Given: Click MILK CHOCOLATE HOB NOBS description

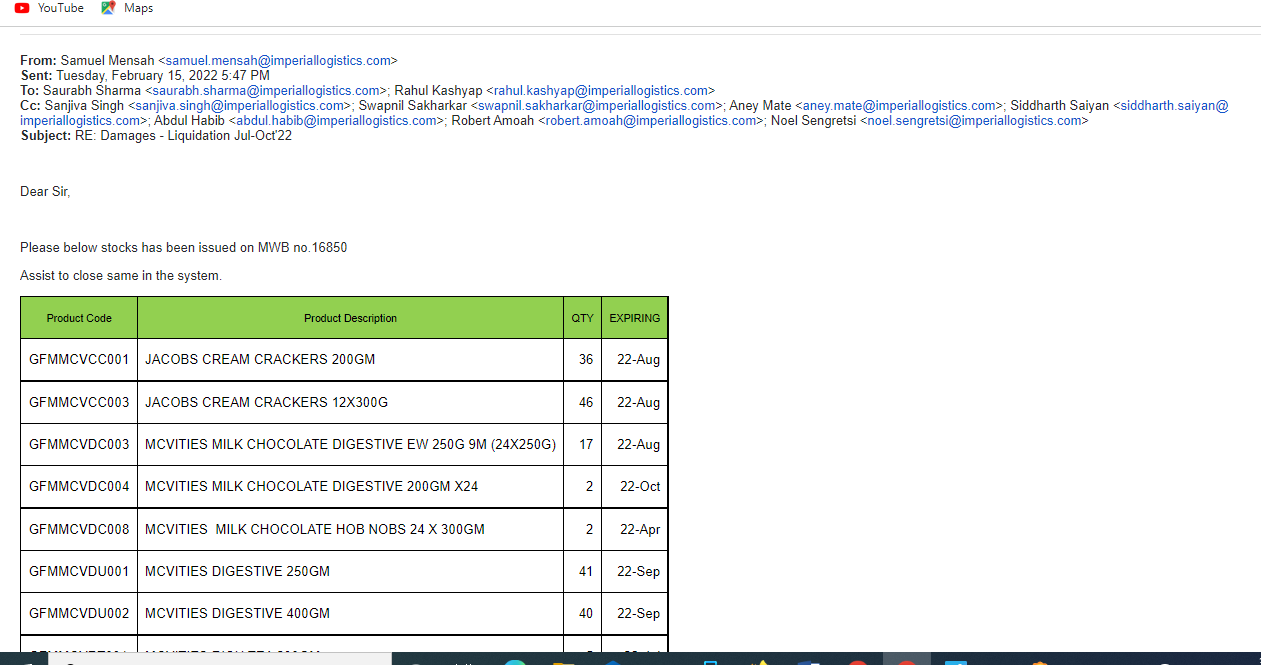Looking at the screenshot, I should [315, 530].
